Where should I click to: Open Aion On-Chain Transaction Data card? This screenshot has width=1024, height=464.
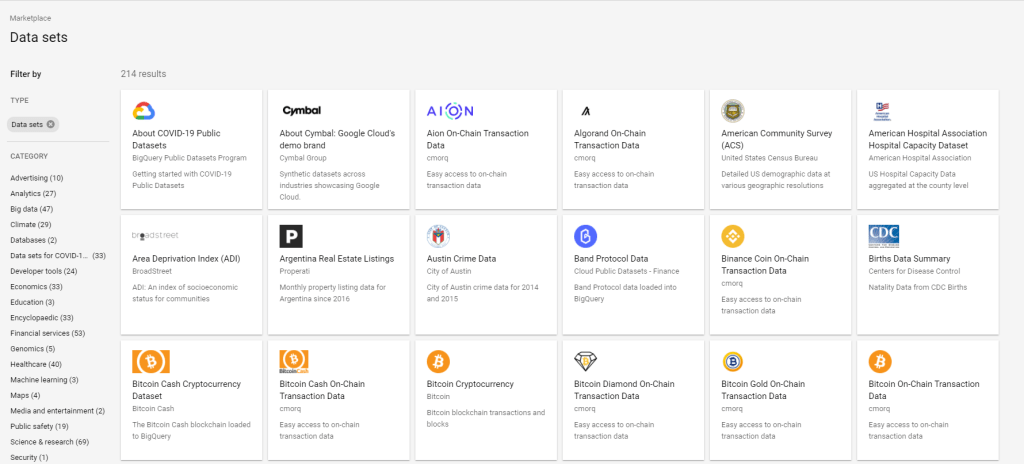[x=486, y=149]
